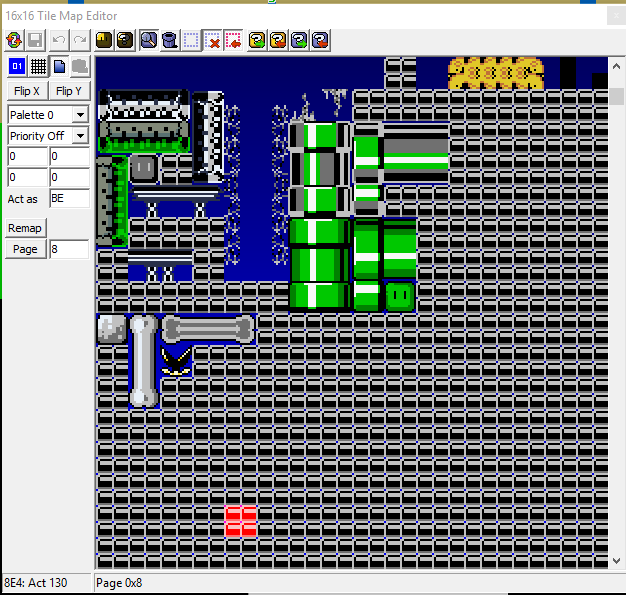
Task: Click the bottom-right 8x8 tile number field
Action: [x=69, y=177]
